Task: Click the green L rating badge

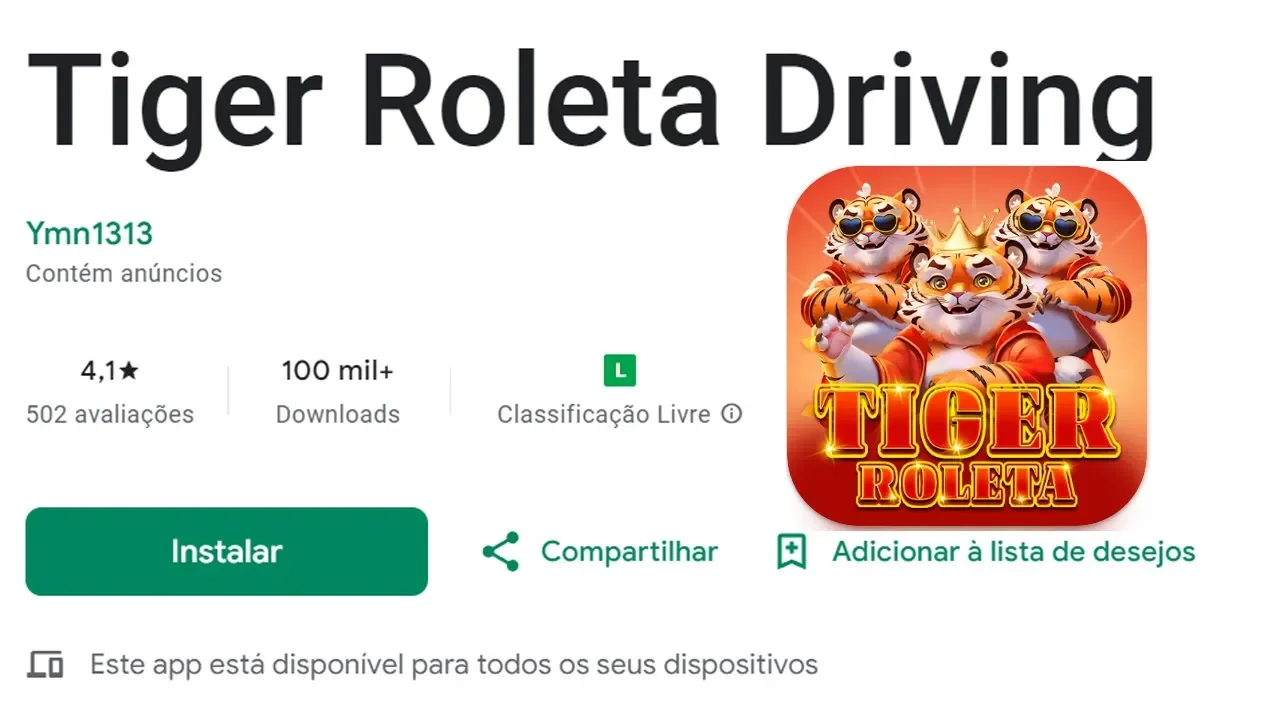Action: pyautogui.click(x=620, y=371)
